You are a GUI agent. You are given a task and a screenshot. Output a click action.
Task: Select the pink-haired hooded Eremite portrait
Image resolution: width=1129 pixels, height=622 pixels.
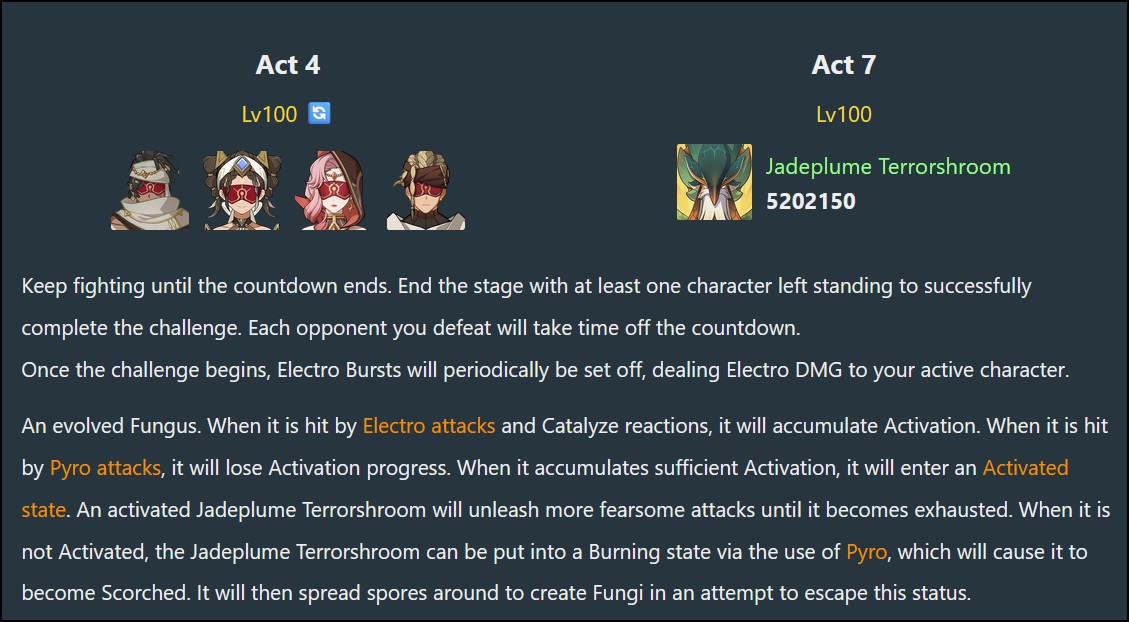333,189
